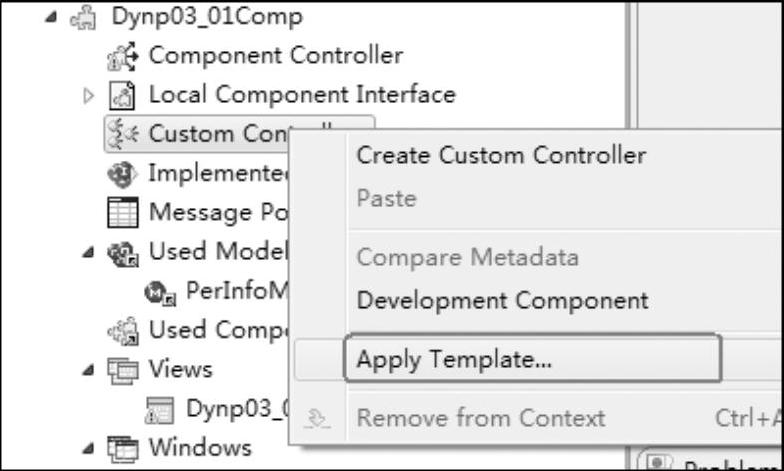Choose Create Custom Controller menu entry
The height and width of the screenshot is (471, 784).
tap(500, 155)
